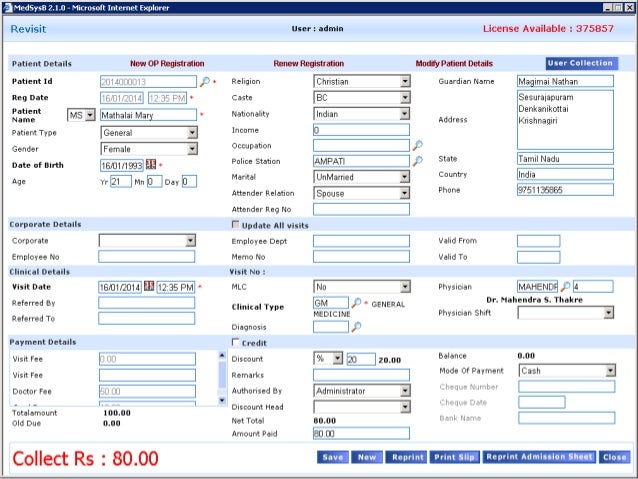The height and width of the screenshot is (479, 638).
Task: Click Physician search magnifier icon
Action: [565, 287]
